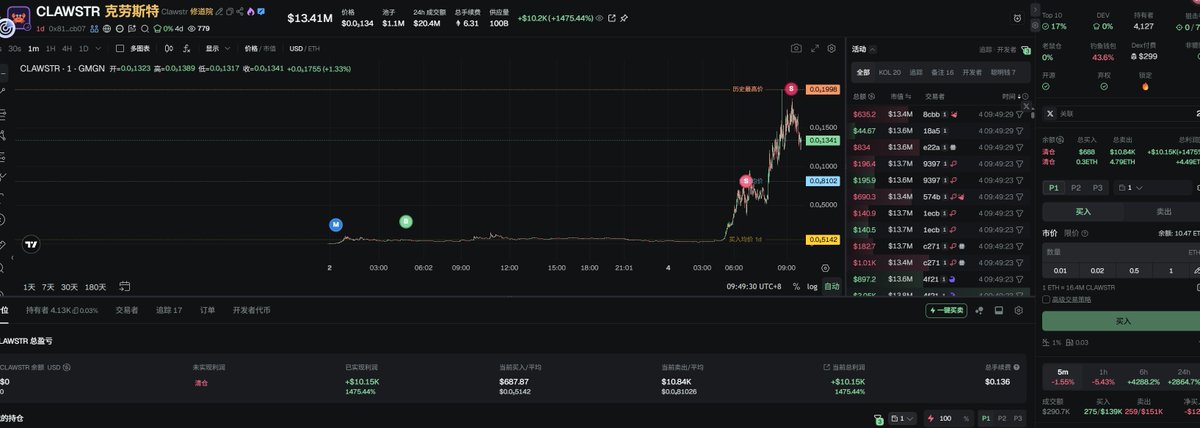The width and height of the screenshot is (1200, 428).
Task: Hide the profit amount with the eye icon
Action: click(x=598, y=18)
